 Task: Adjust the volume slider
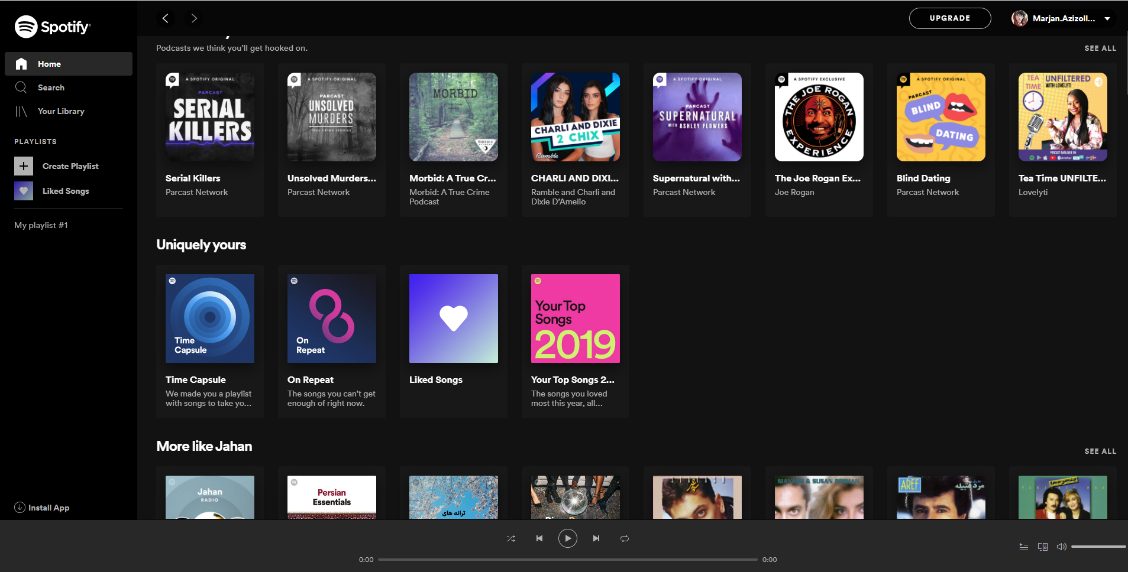point(1099,547)
